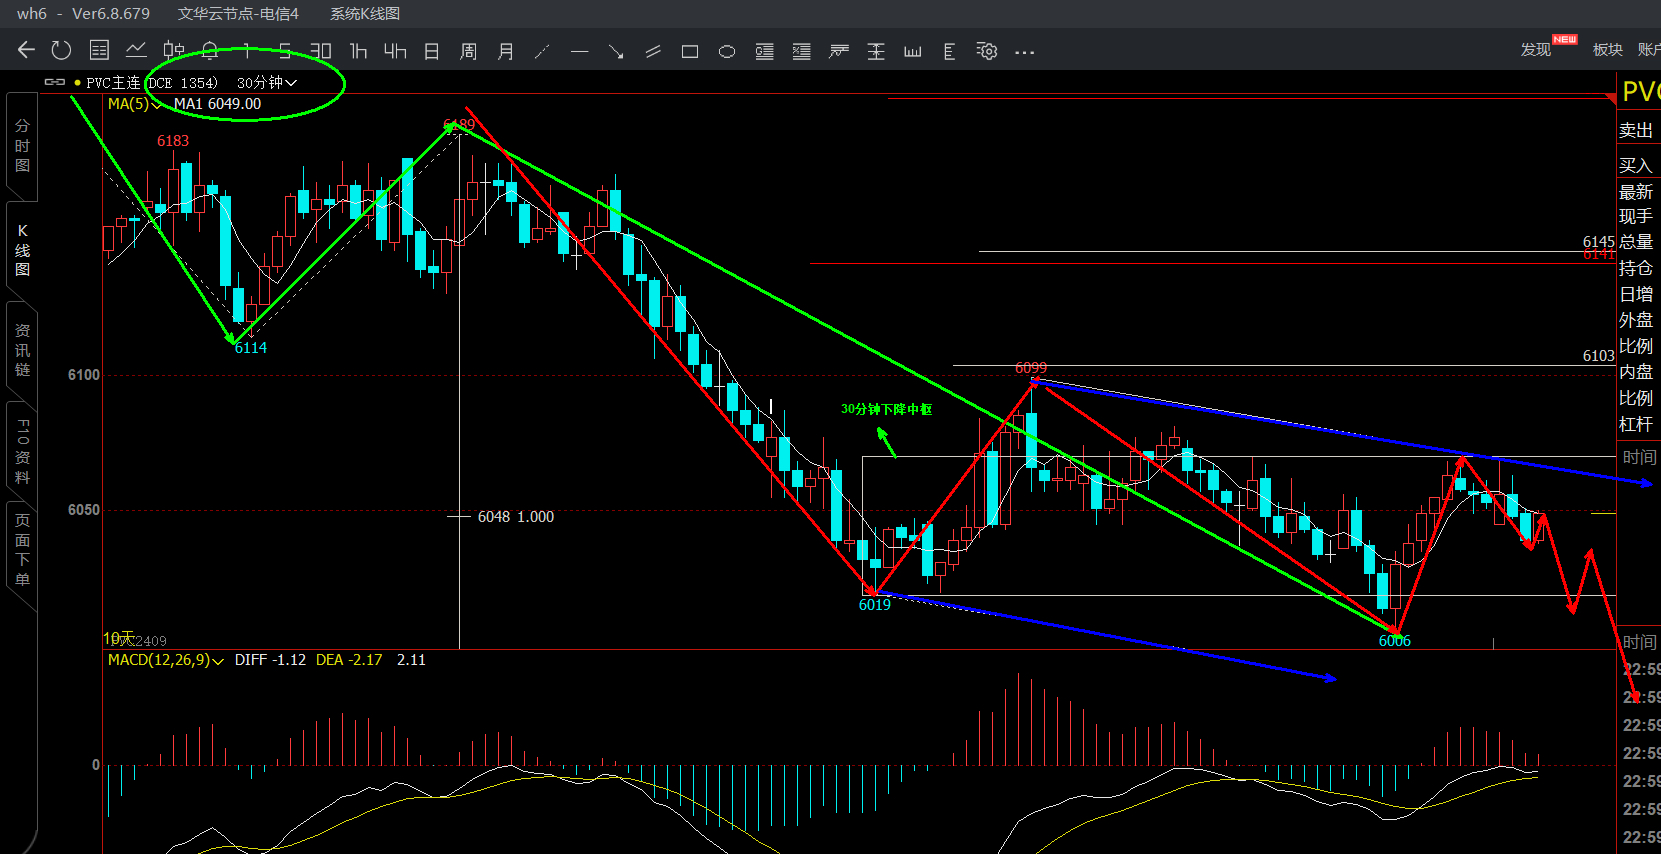Open the three-dot more tools menu
The width and height of the screenshot is (1661, 854).
coord(1024,52)
